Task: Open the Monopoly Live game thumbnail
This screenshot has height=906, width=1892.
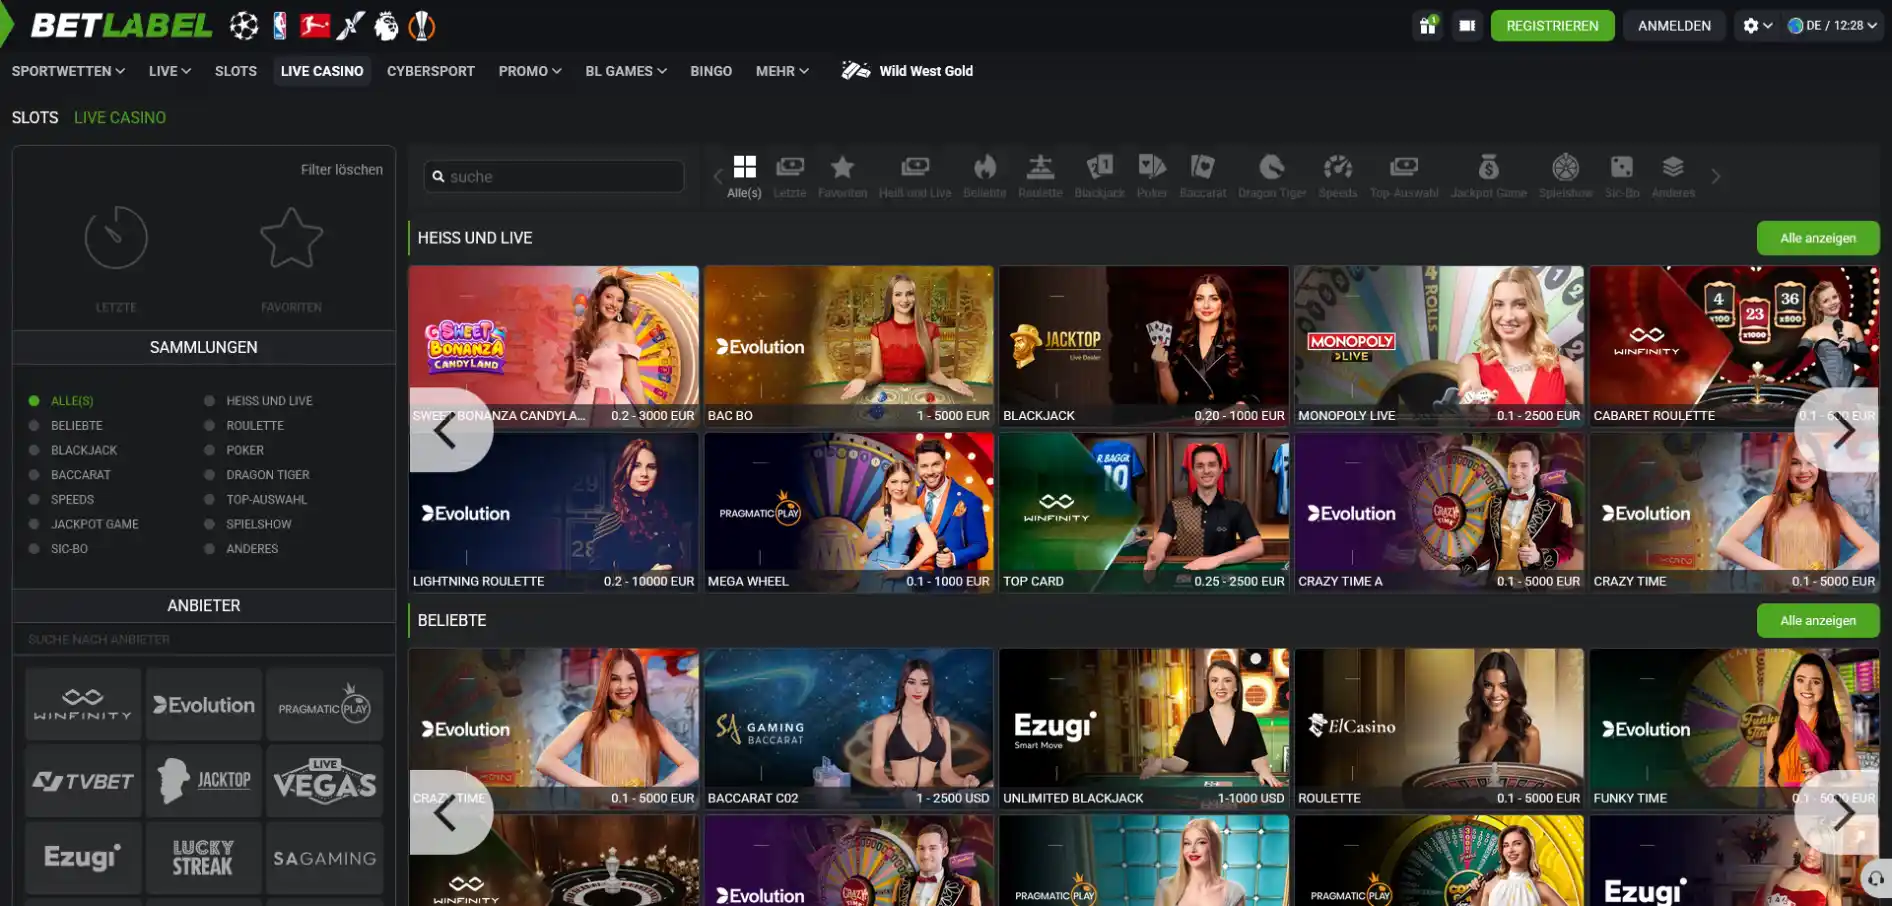Action: [1439, 346]
